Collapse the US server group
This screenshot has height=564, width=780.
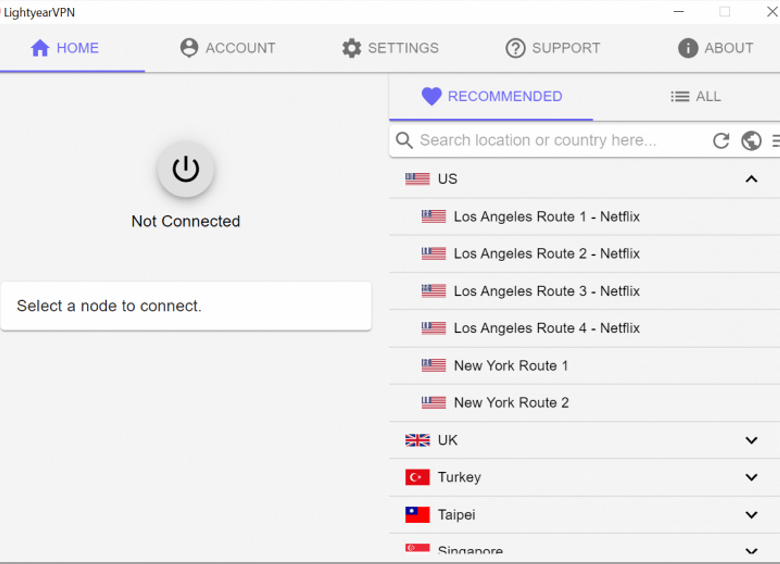[x=751, y=179]
